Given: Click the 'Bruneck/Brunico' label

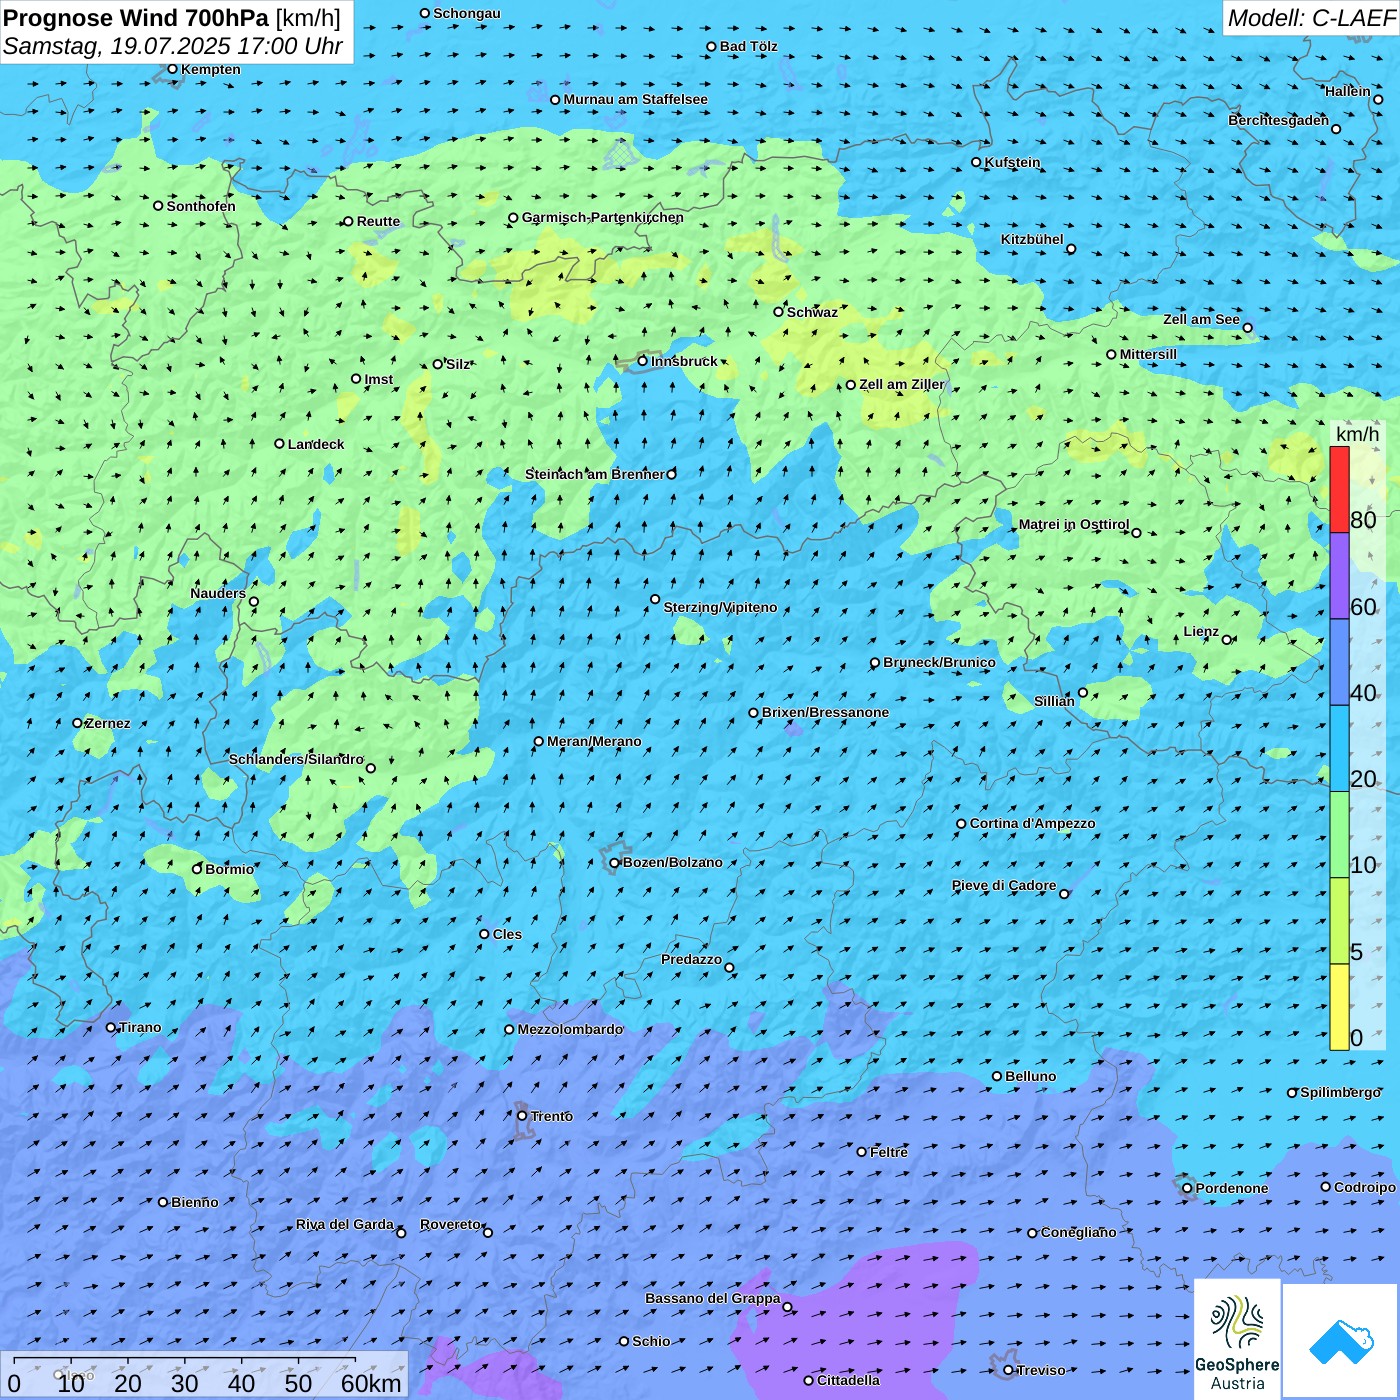Looking at the screenshot, I should [939, 662].
